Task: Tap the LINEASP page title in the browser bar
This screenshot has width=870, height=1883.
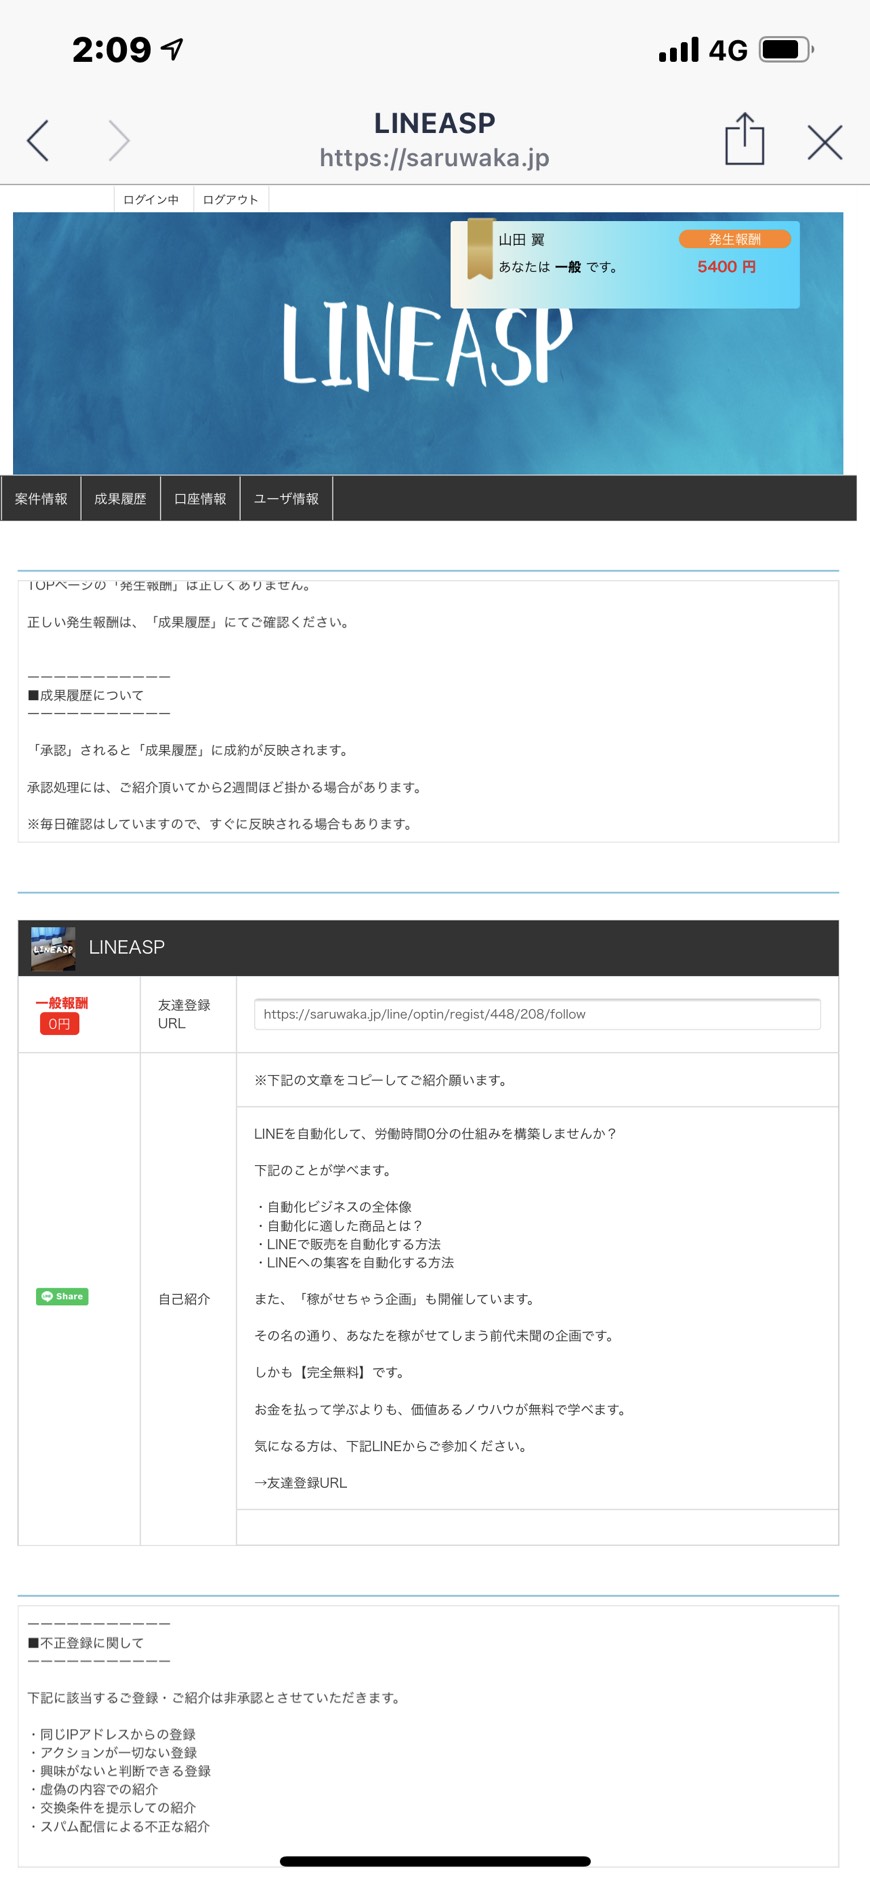Action: click(x=435, y=123)
